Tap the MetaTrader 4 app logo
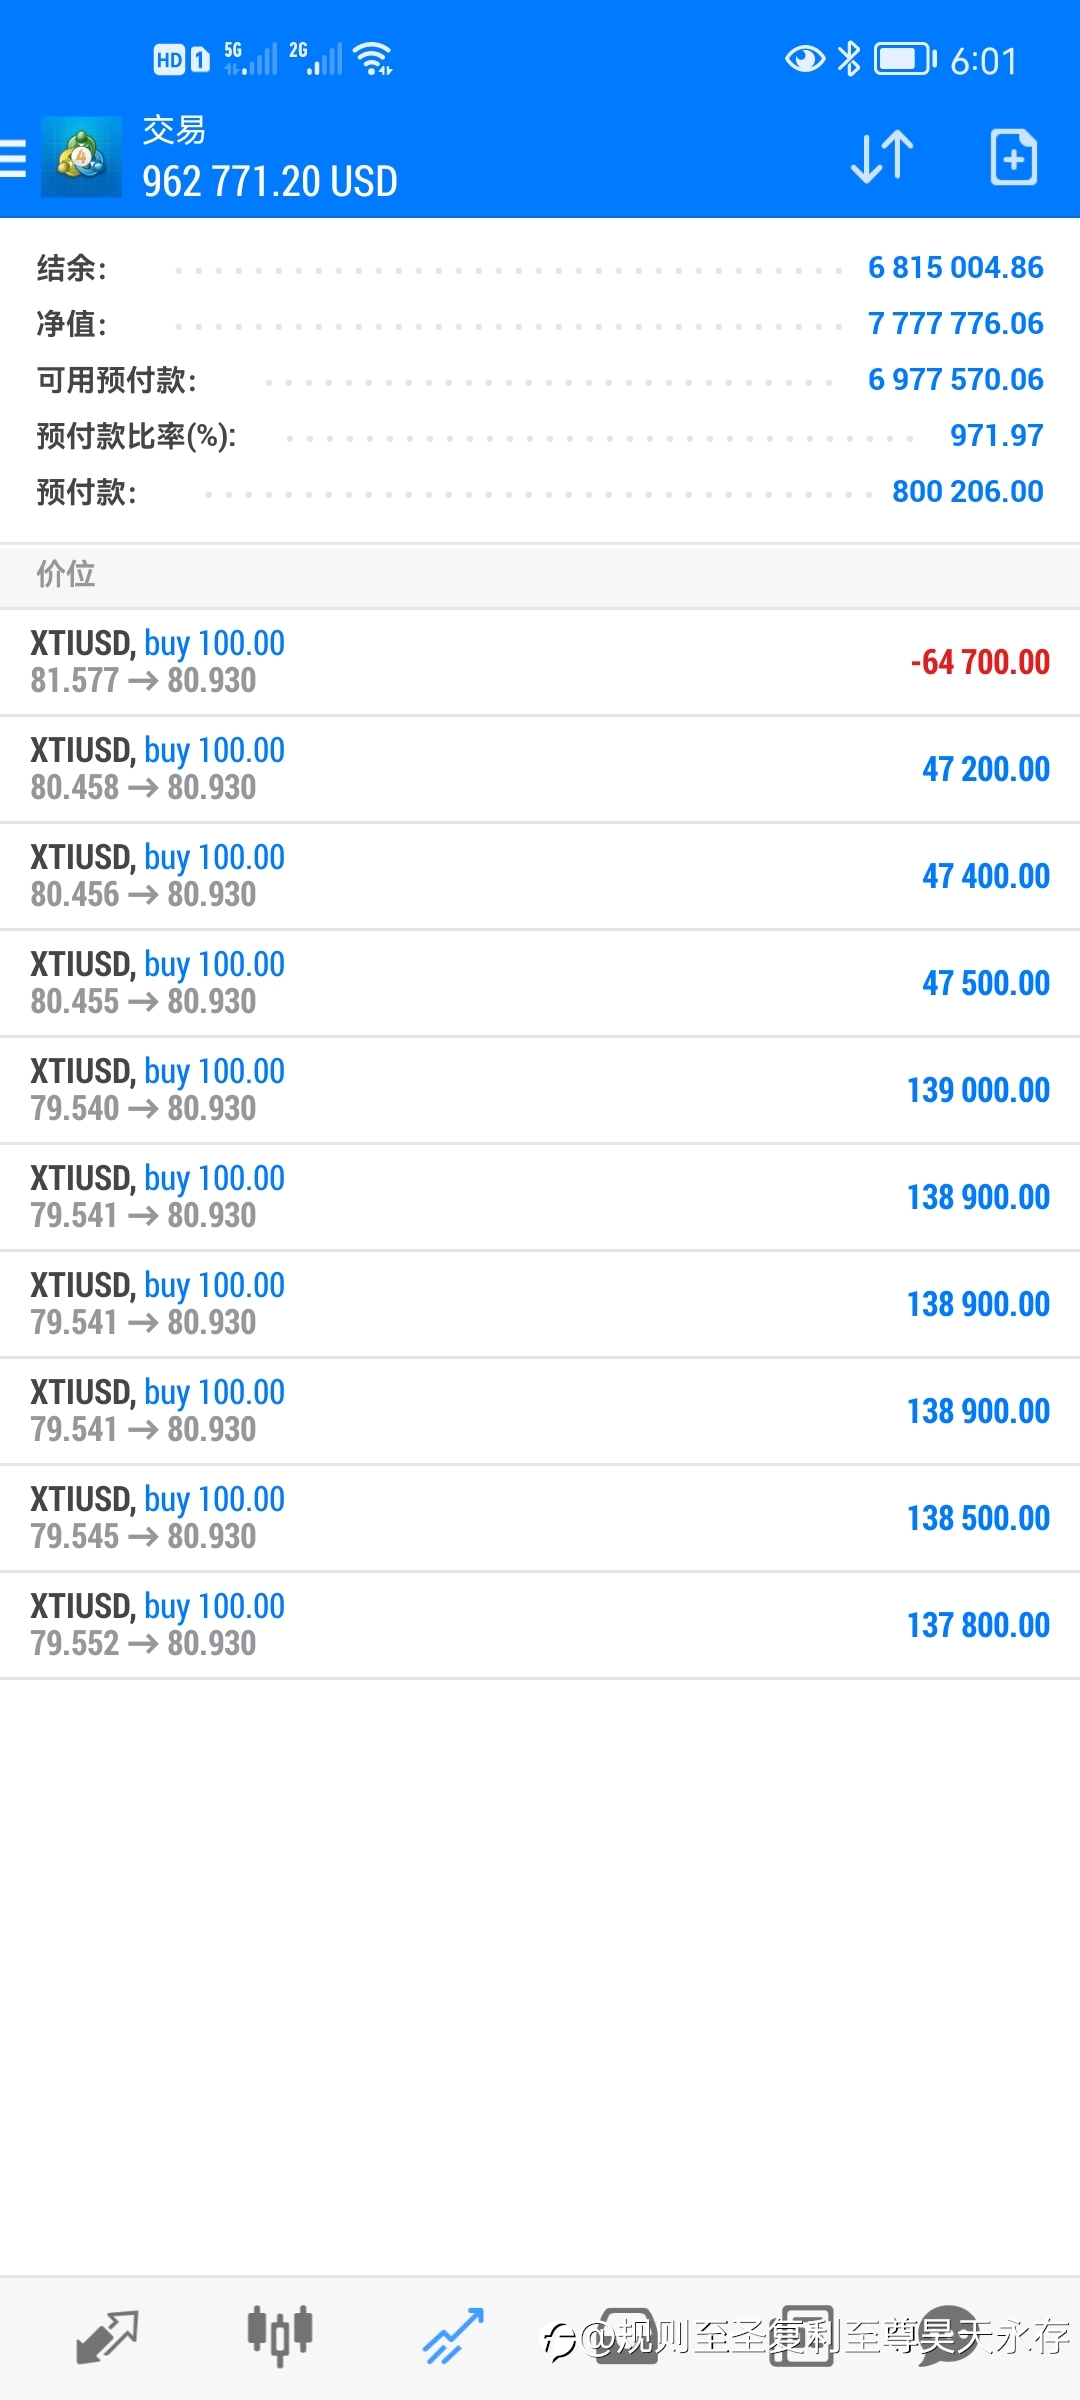 tap(81, 157)
